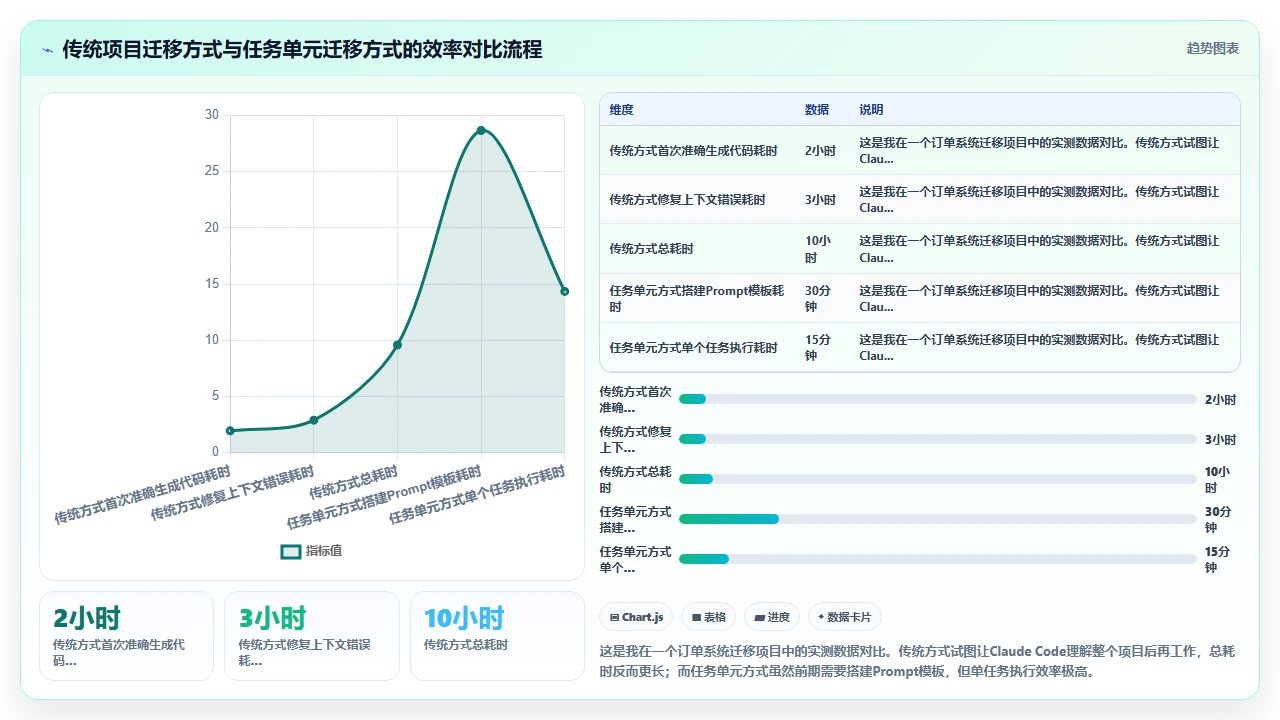Click the progress value label 15分钟
The height and width of the screenshot is (720, 1280).
(1218, 559)
